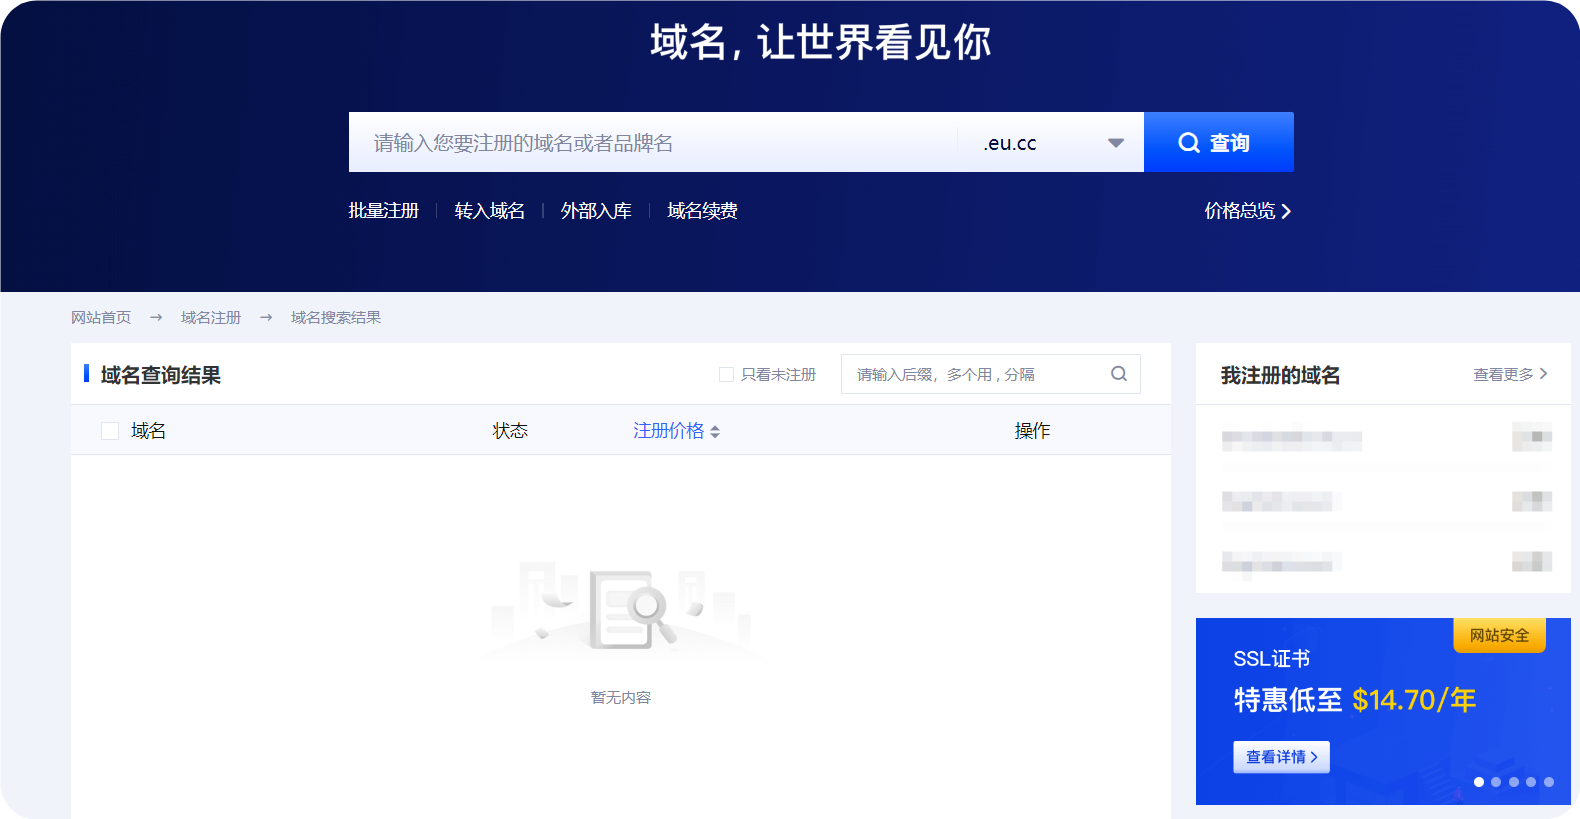The width and height of the screenshot is (1580, 819).
Task: Click 查看详情 on SSL banner
Action: pyautogui.click(x=1281, y=757)
